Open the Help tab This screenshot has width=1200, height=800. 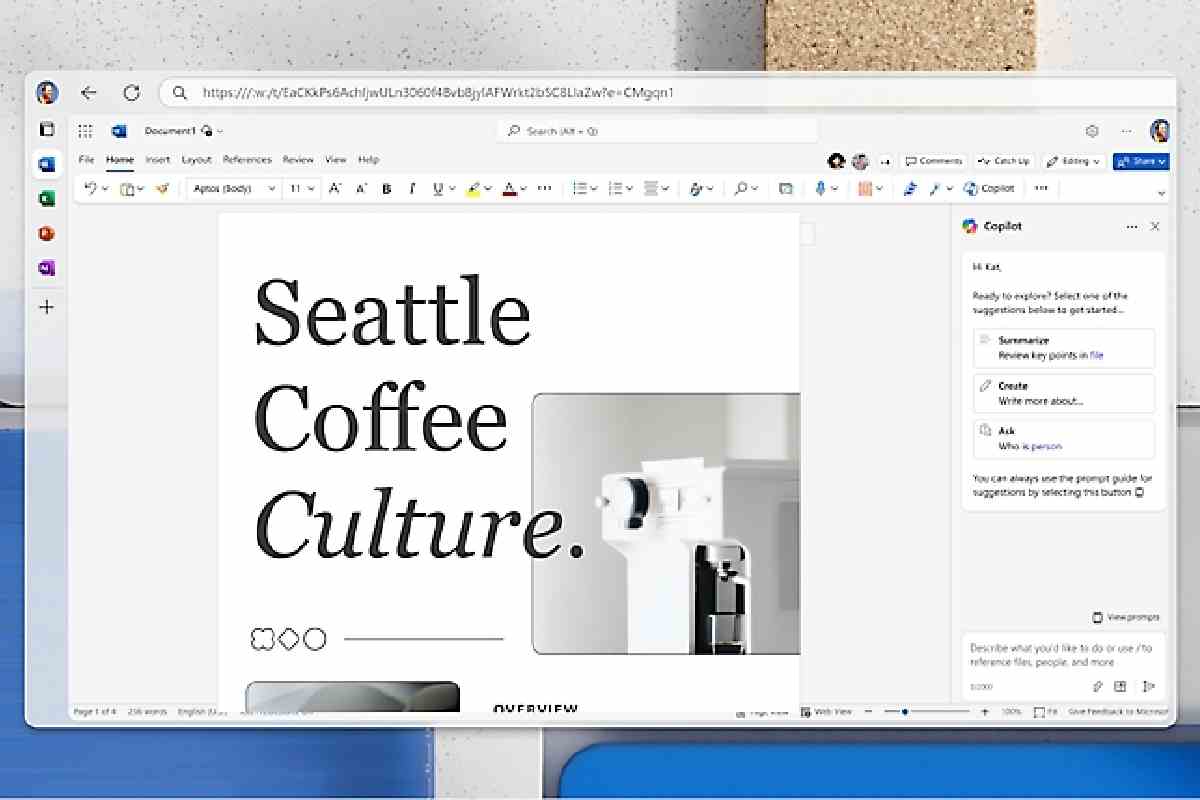tap(368, 160)
